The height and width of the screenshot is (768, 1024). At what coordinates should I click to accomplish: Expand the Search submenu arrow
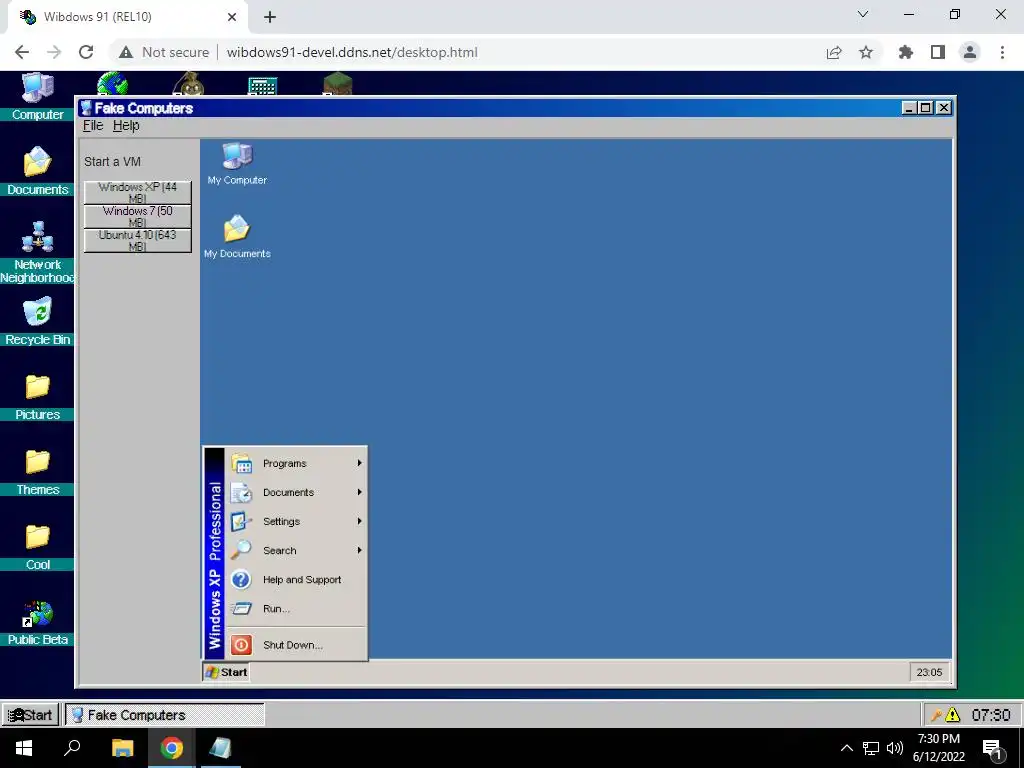(x=359, y=550)
